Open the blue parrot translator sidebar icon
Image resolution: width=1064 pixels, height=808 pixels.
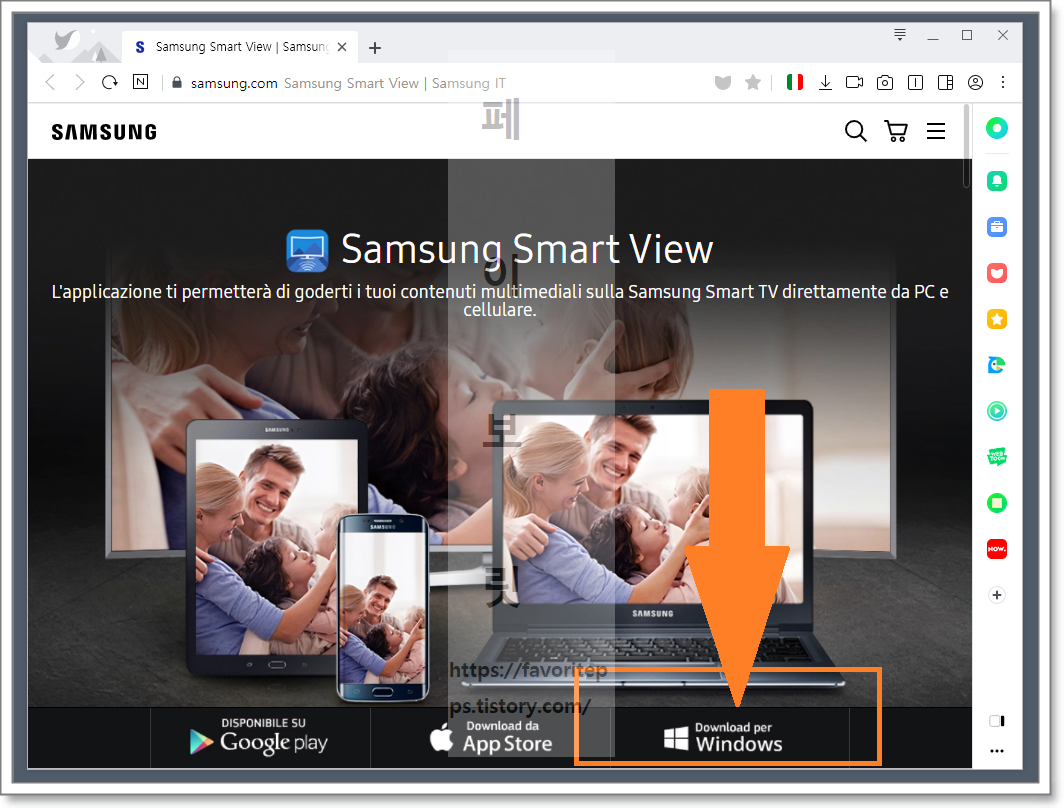click(x=996, y=365)
